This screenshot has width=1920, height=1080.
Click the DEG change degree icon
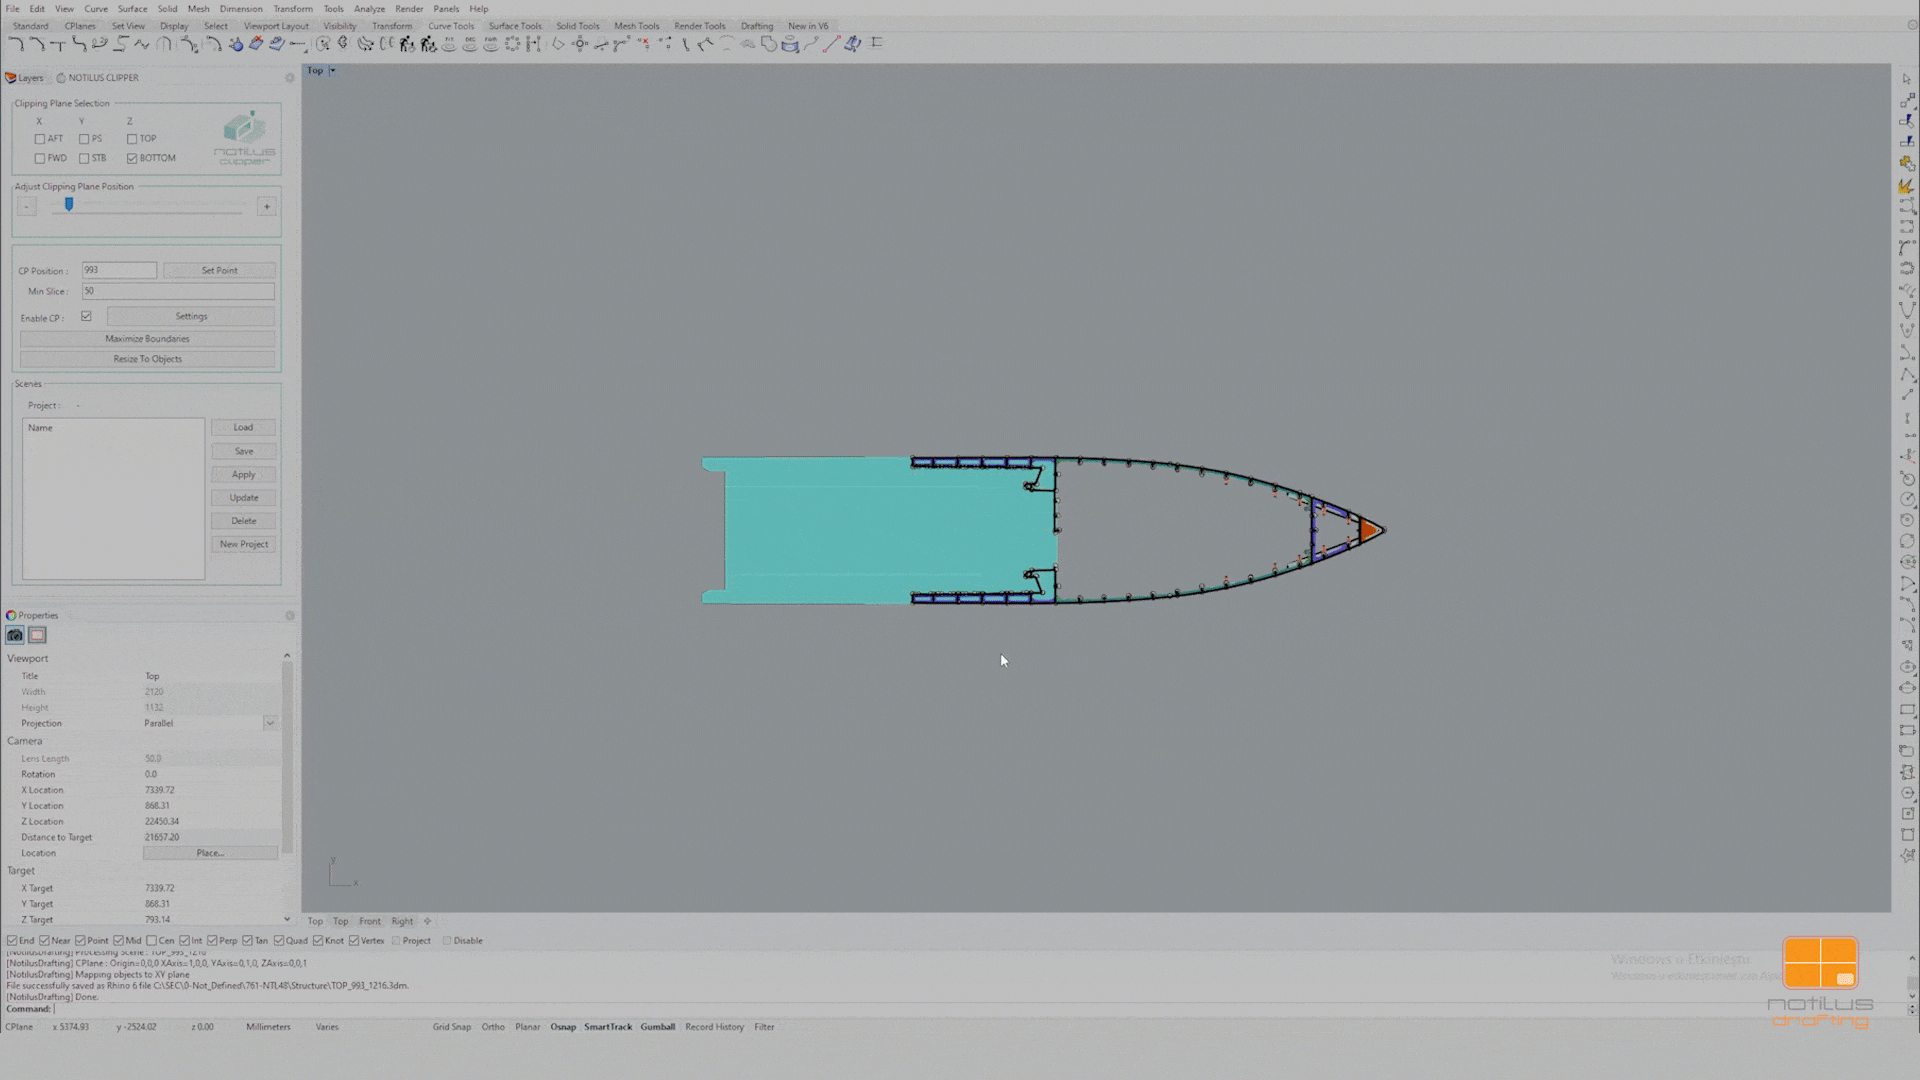tap(470, 44)
